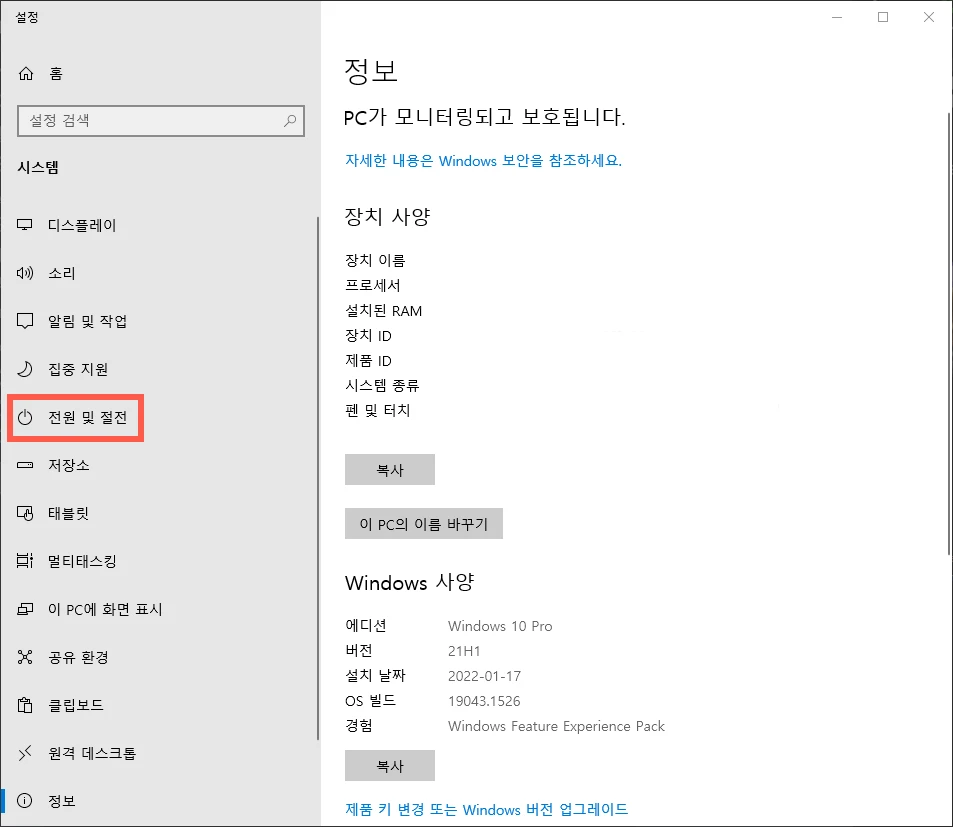Click the search magnifier icon in 설정 검색

pyautogui.click(x=290, y=120)
